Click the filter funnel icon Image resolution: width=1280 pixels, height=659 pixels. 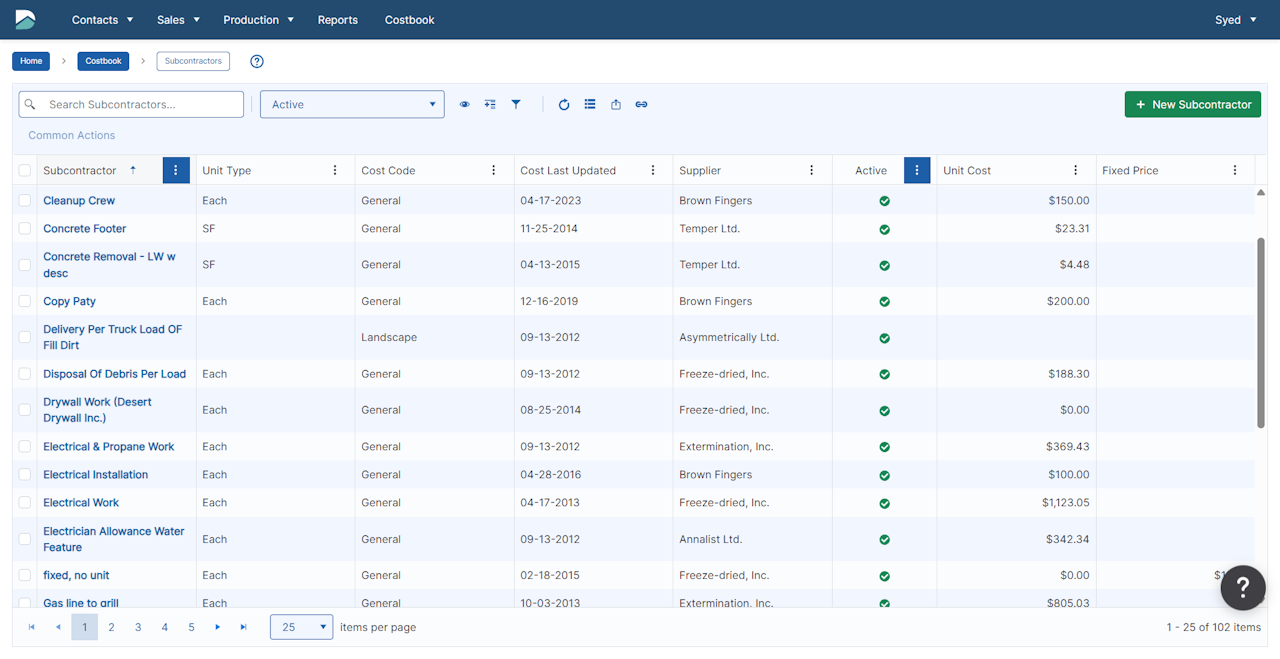(516, 104)
